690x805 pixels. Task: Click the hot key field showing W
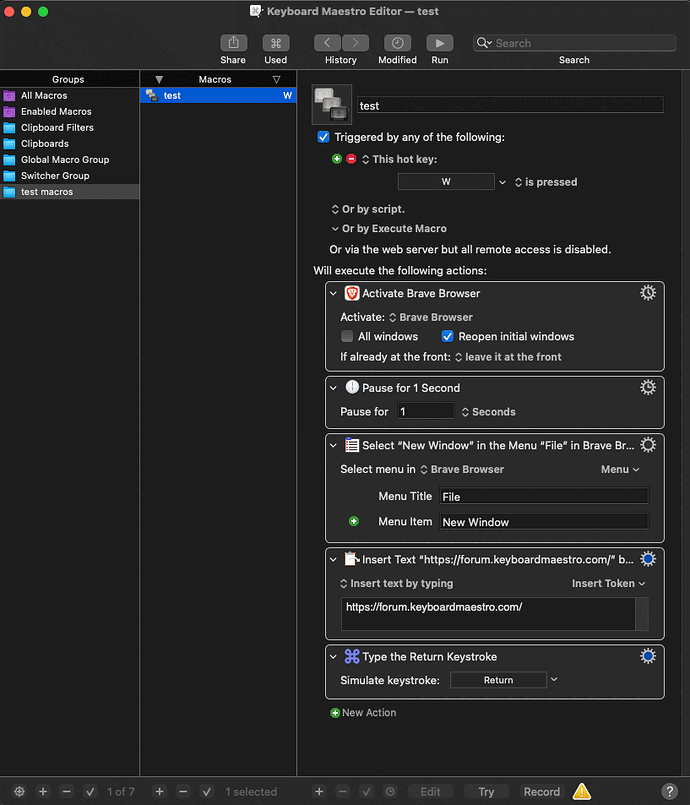coord(446,182)
